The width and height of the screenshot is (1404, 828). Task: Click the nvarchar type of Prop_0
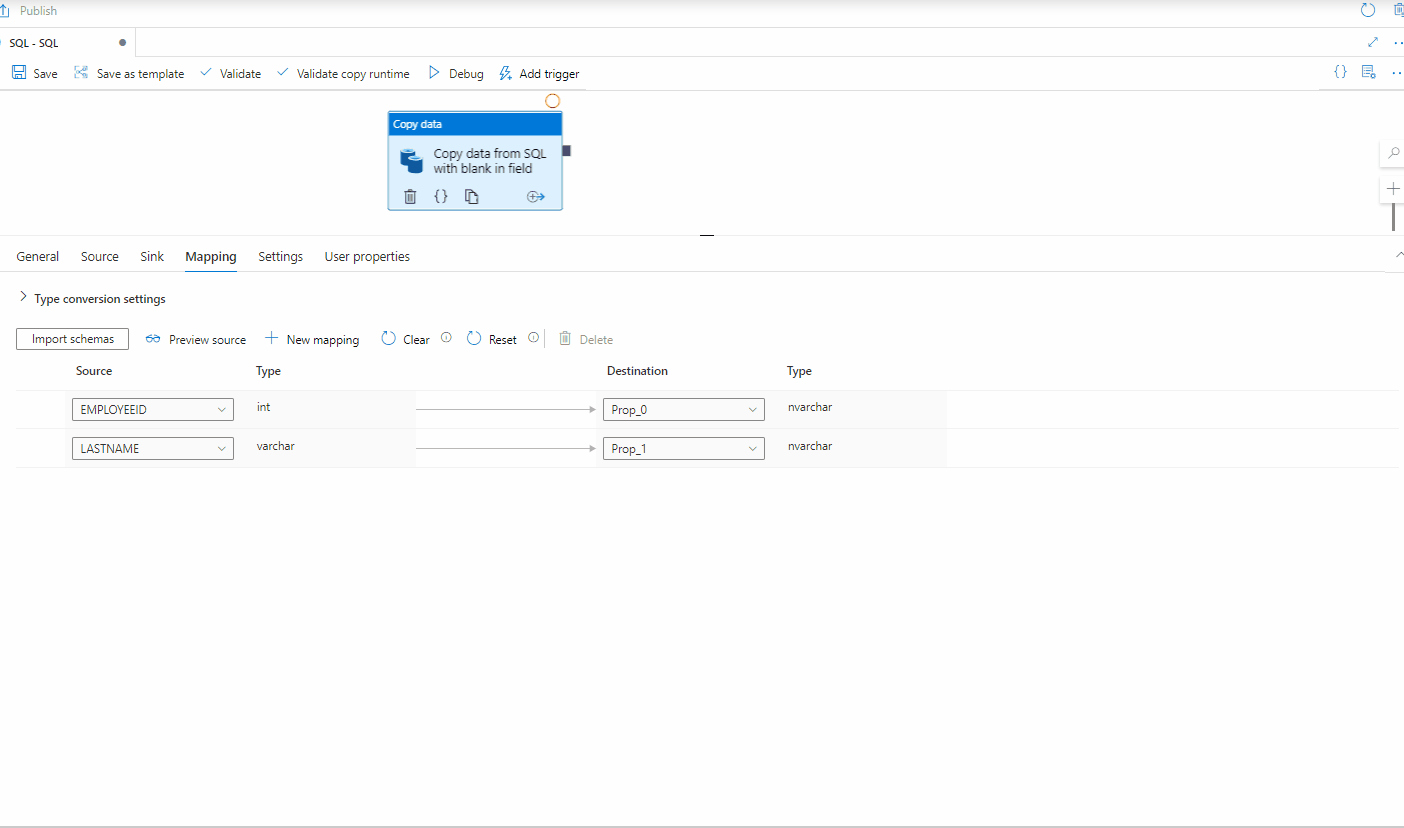pos(810,407)
